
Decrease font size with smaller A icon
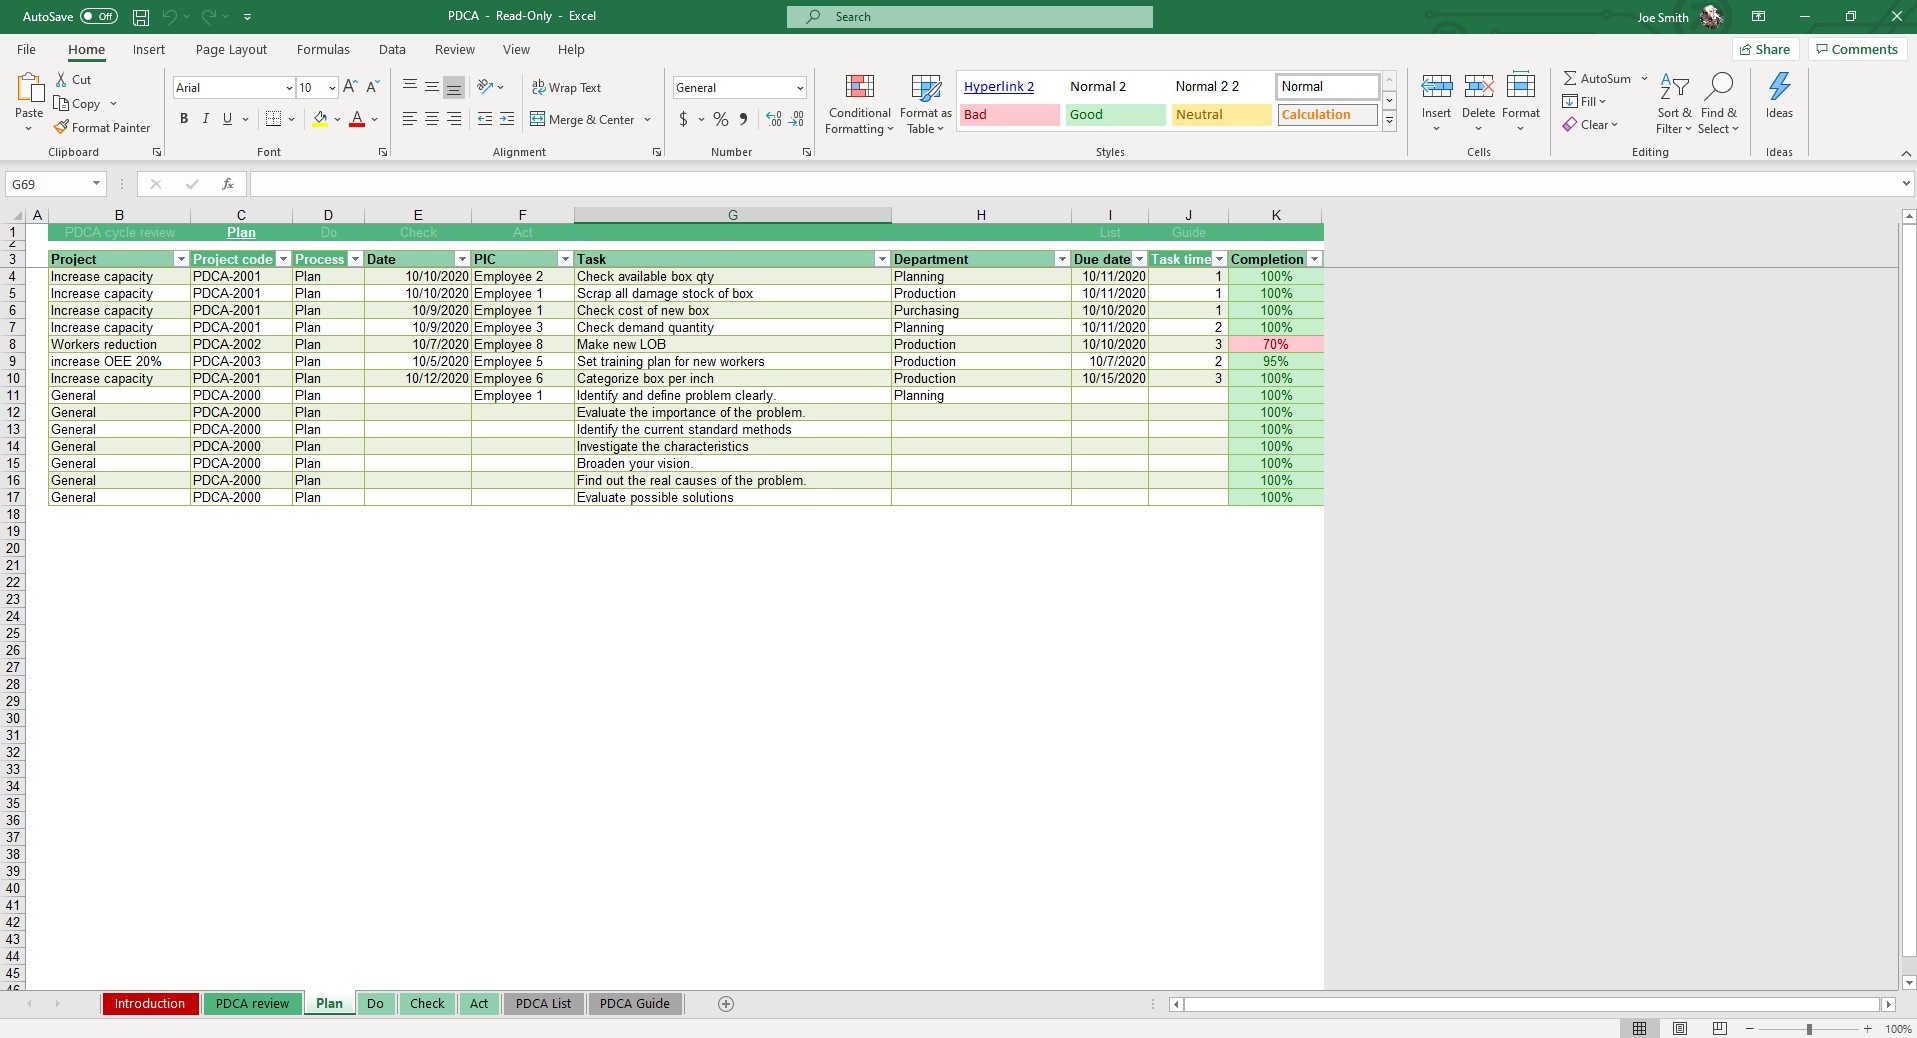(373, 88)
